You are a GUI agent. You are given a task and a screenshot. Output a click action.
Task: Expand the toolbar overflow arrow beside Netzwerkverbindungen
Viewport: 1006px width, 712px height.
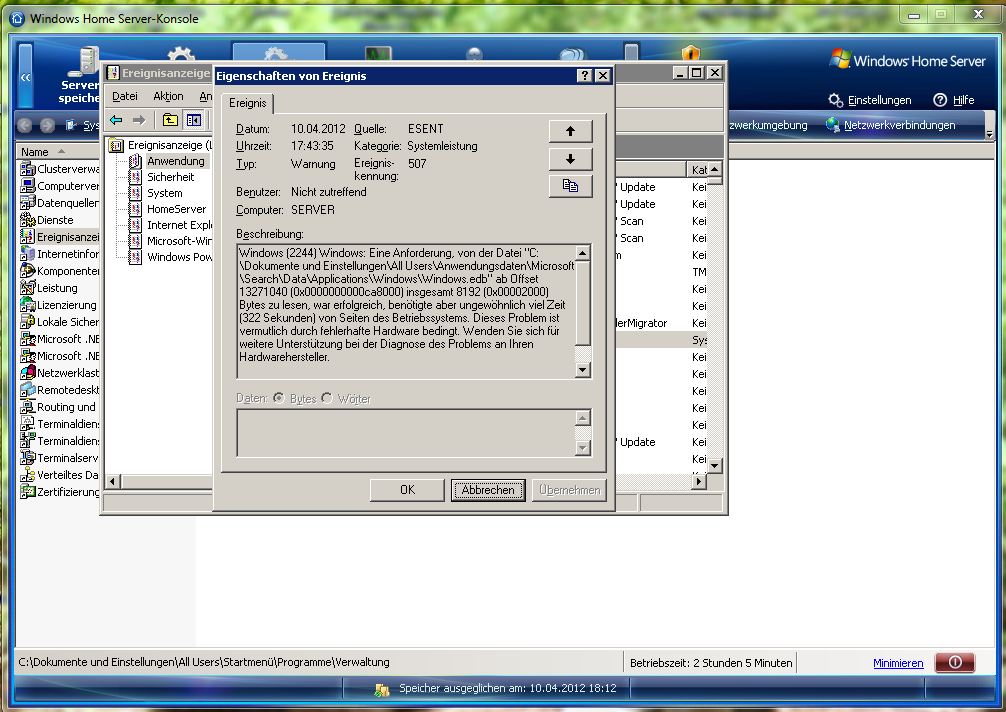click(989, 134)
